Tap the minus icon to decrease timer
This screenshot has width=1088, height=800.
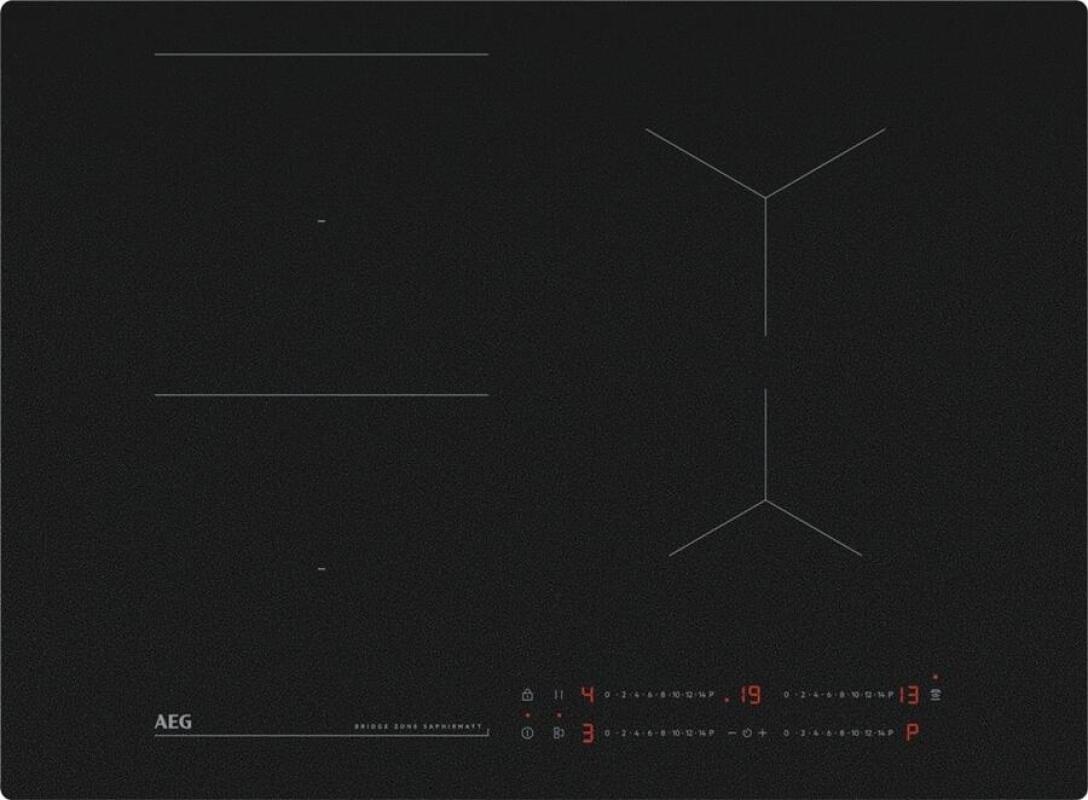pos(731,732)
